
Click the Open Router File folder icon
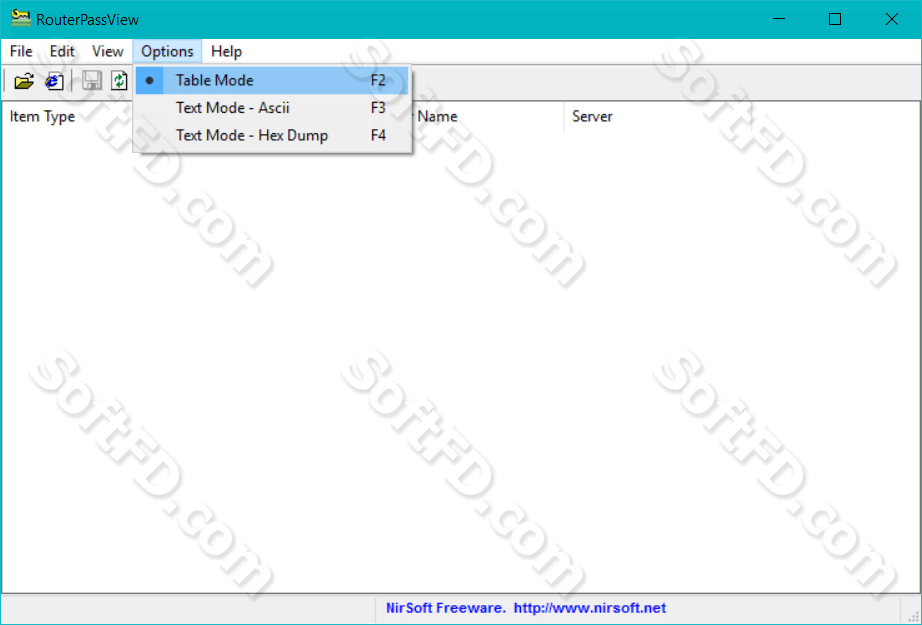(24, 81)
